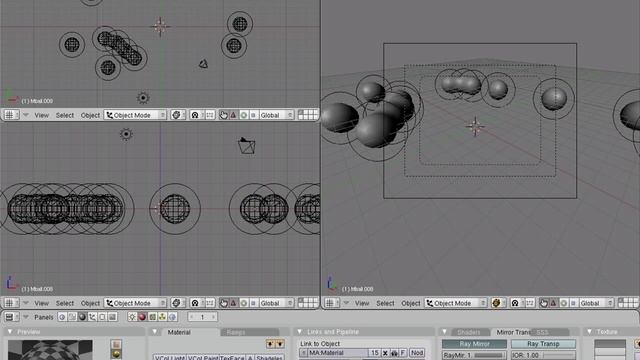Open Global orientation dropdown in bottom-left view header
The height and width of the screenshot is (360, 640).
coord(277,303)
